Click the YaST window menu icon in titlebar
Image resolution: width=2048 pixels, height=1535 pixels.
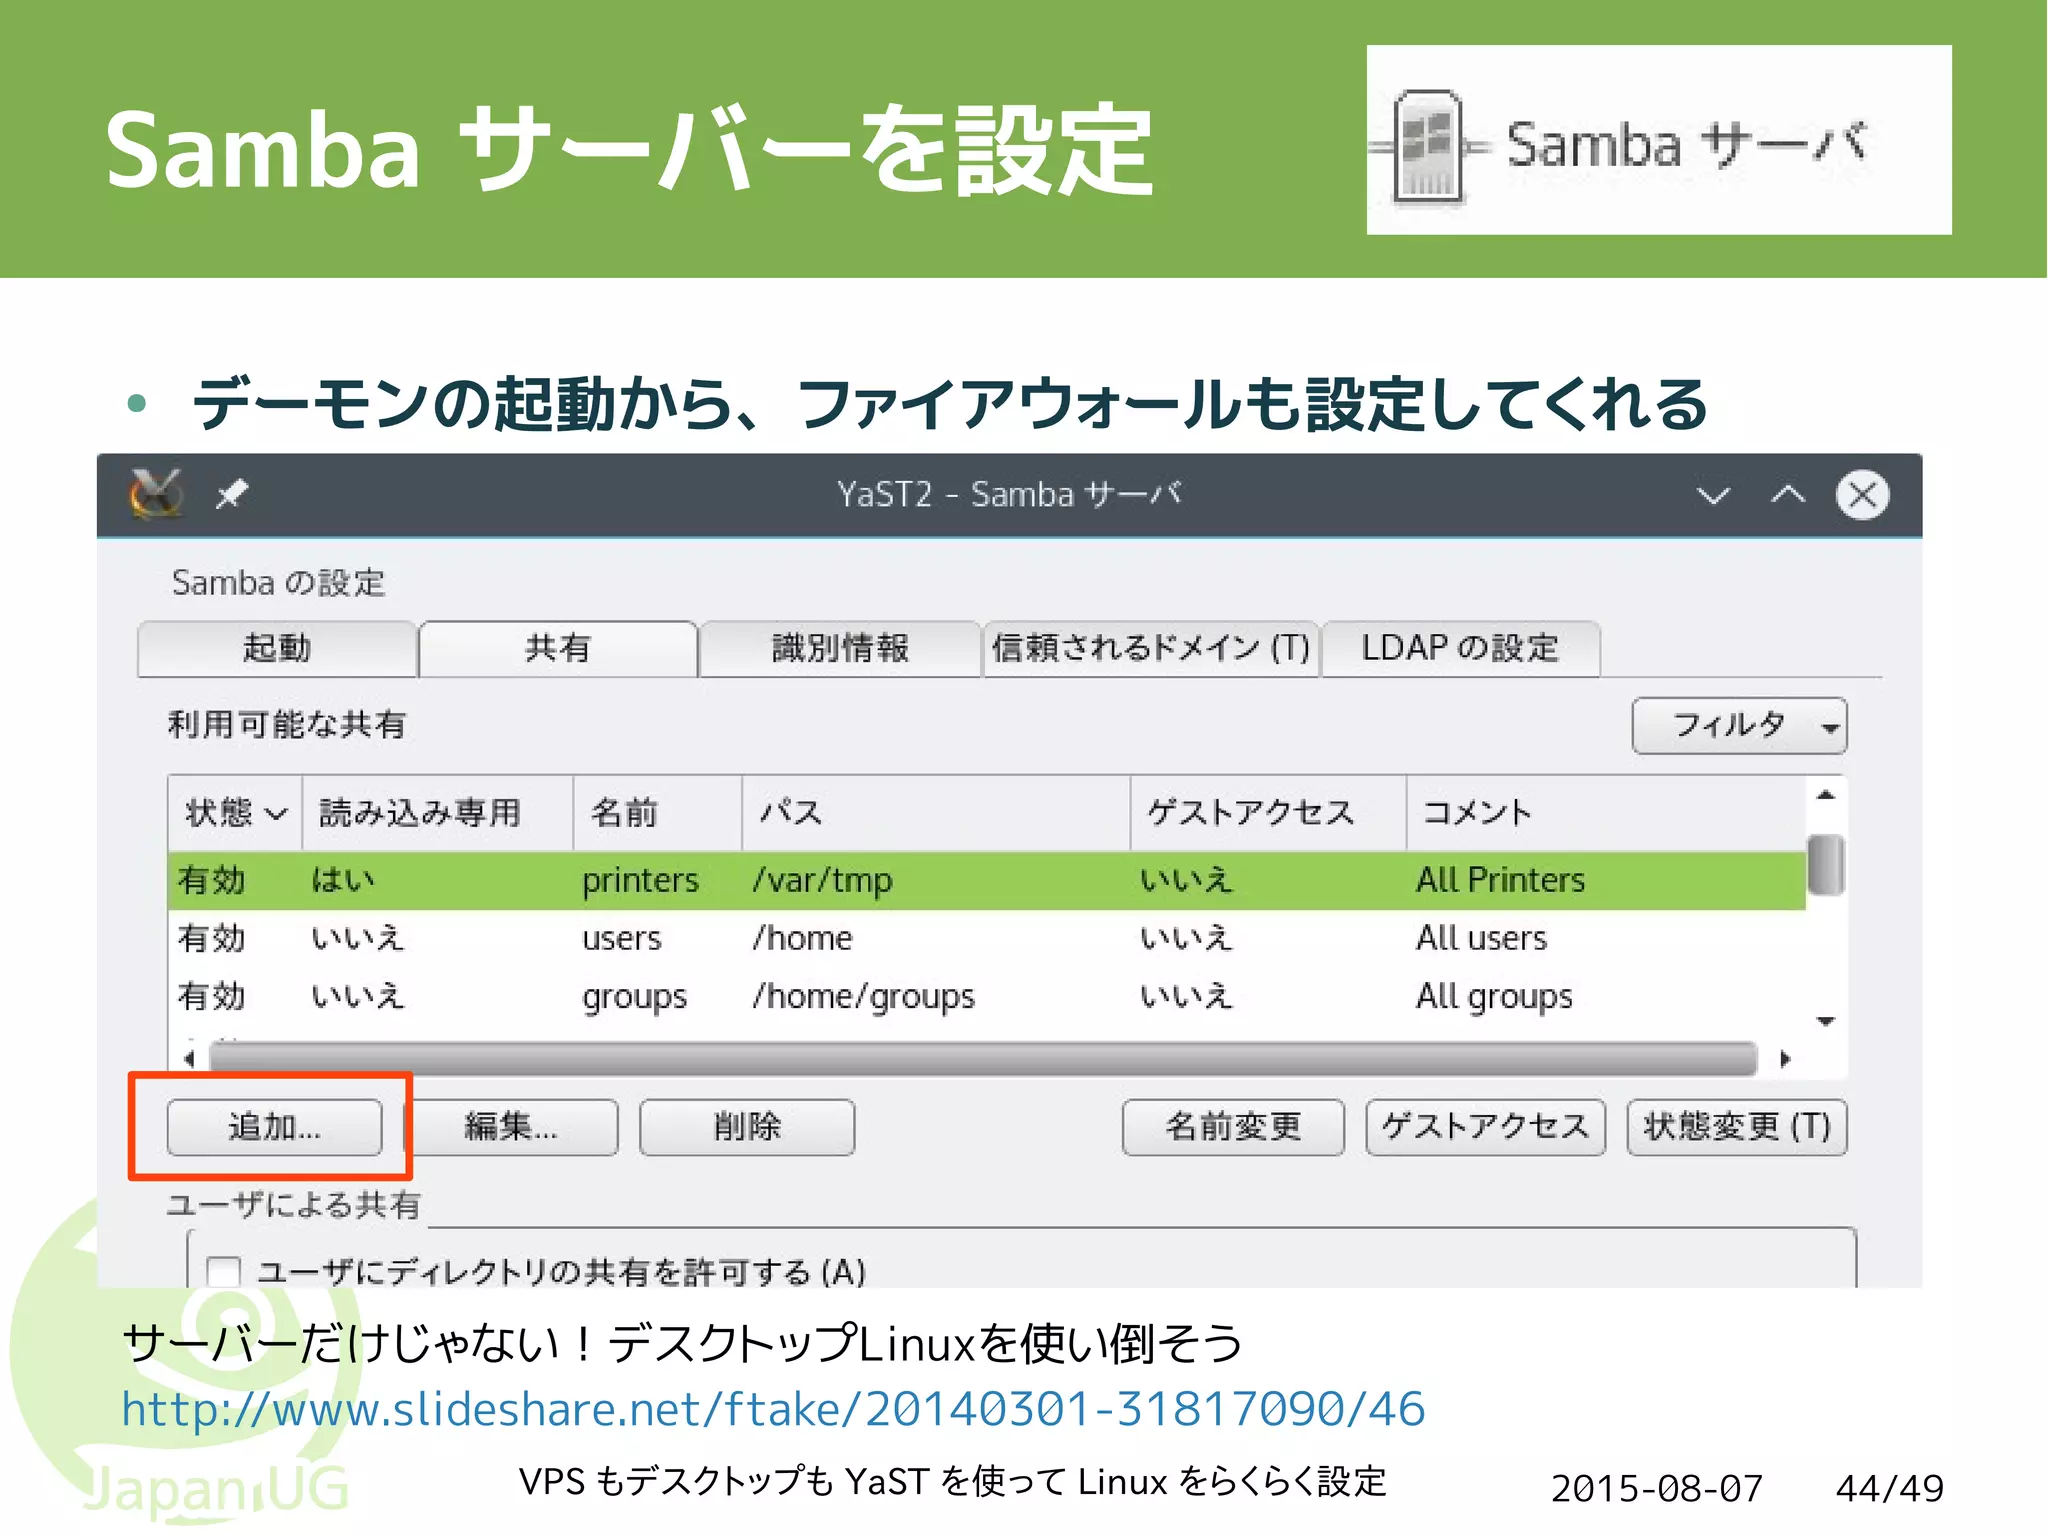pyautogui.click(x=156, y=493)
